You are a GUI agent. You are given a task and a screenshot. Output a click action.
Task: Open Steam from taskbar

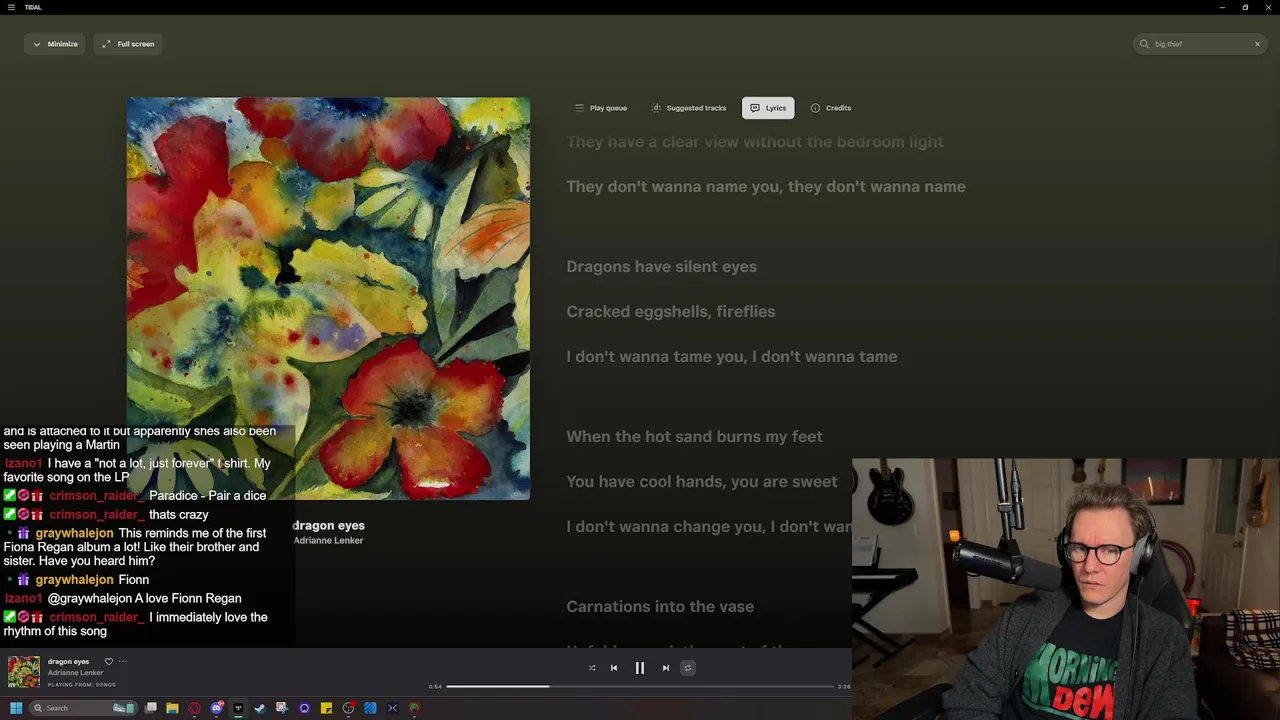[260, 708]
